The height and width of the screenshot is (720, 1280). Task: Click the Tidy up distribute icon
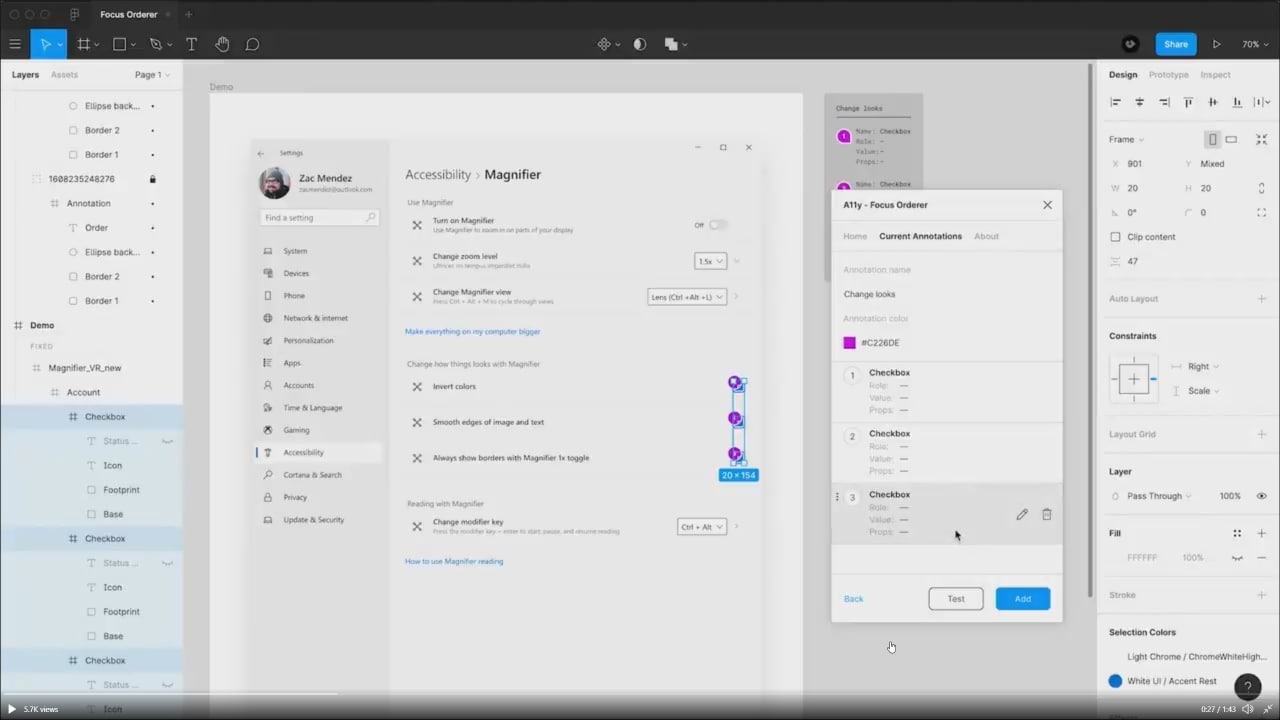coord(1261,102)
